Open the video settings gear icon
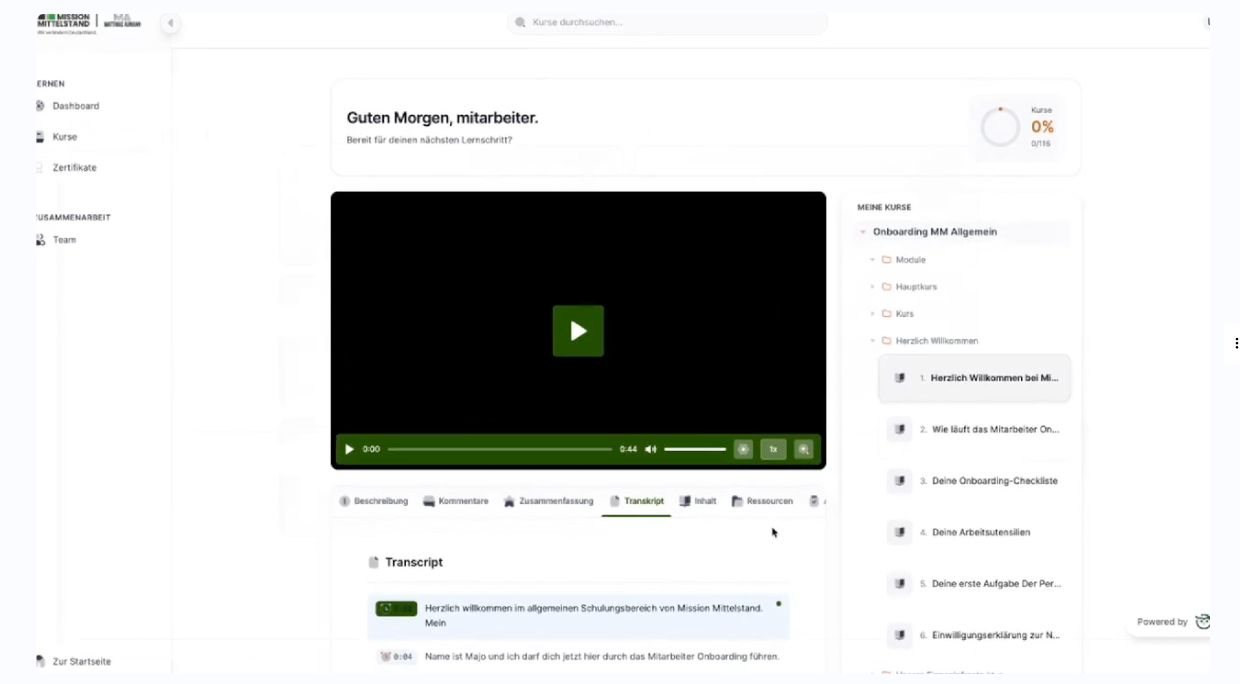This screenshot has width=1240, height=684. click(x=743, y=449)
